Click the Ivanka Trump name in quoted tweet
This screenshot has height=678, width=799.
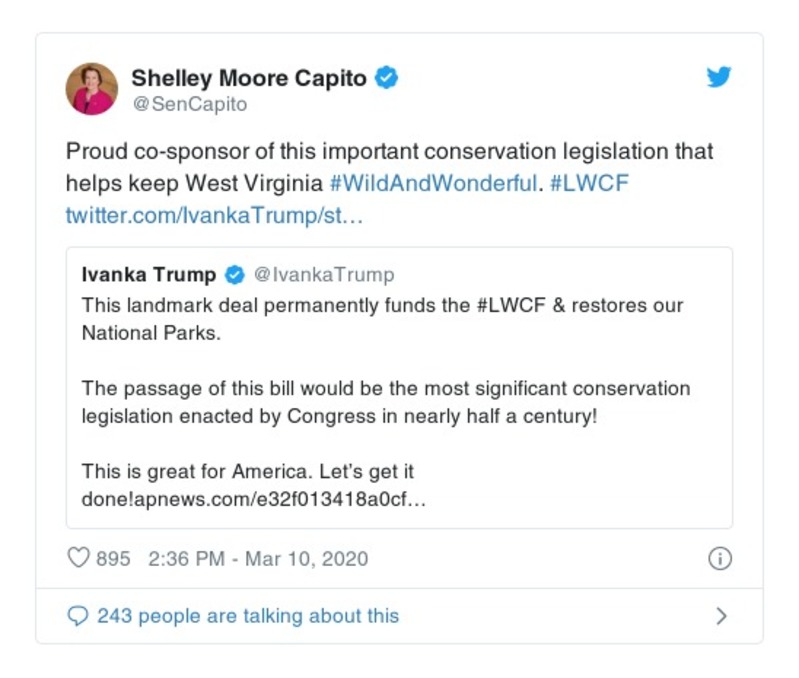149,274
